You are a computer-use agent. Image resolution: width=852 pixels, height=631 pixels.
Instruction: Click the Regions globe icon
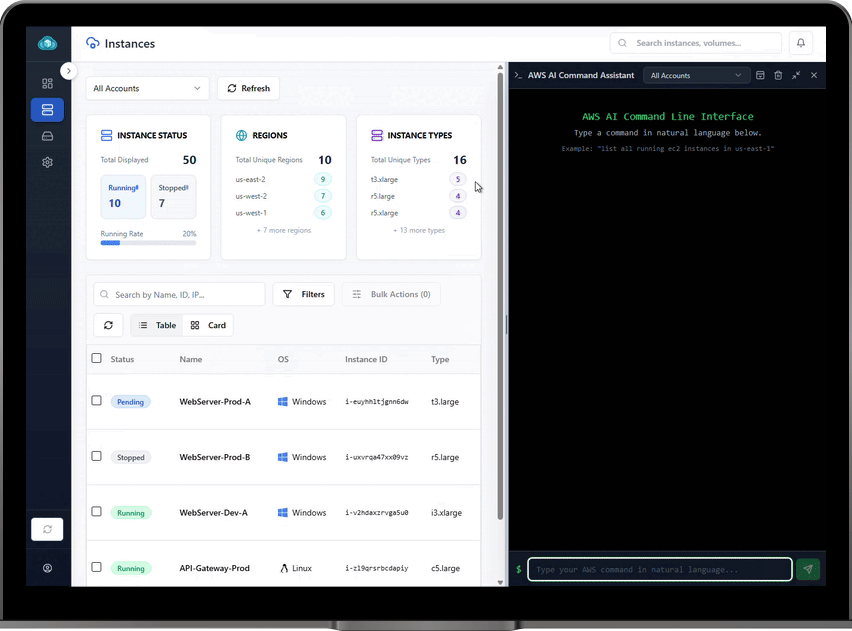[241, 135]
